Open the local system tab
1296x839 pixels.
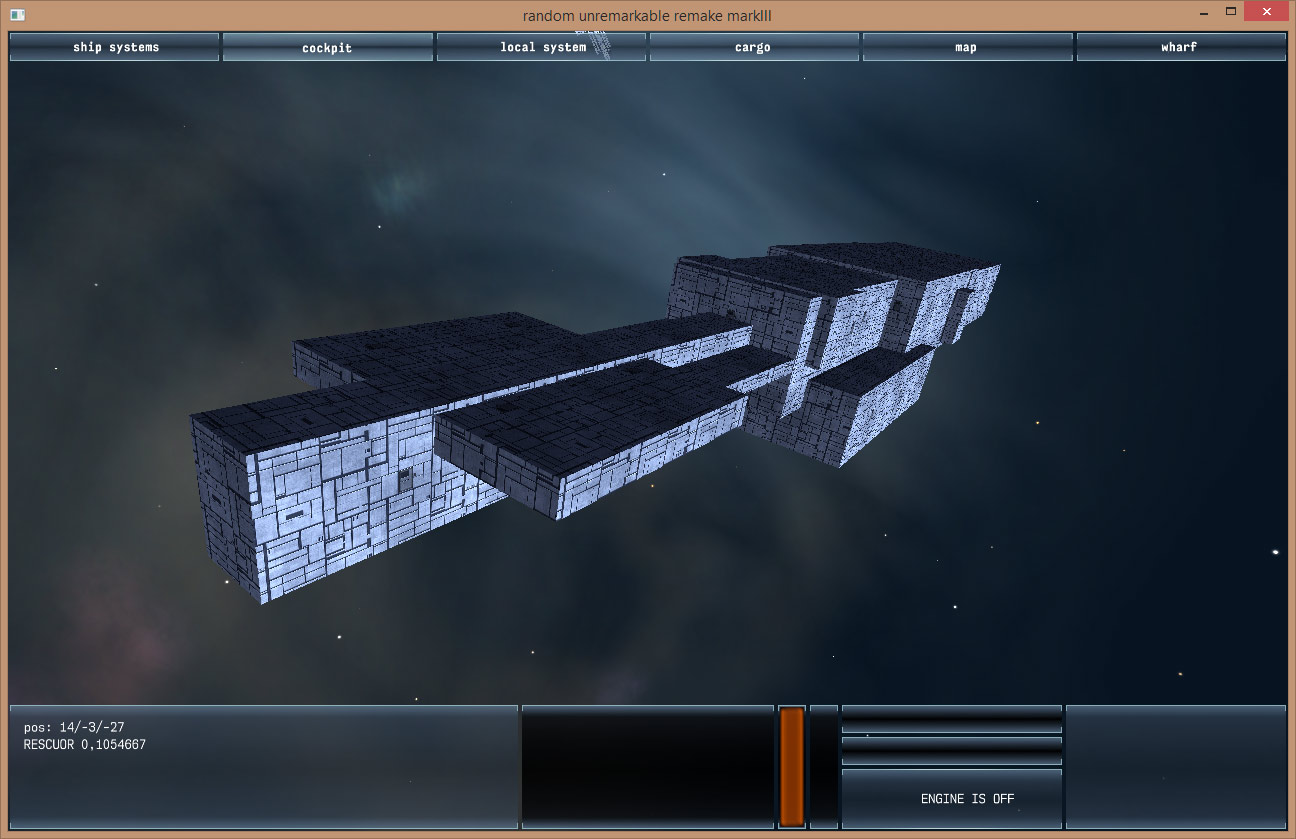pyautogui.click(x=541, y=47)
